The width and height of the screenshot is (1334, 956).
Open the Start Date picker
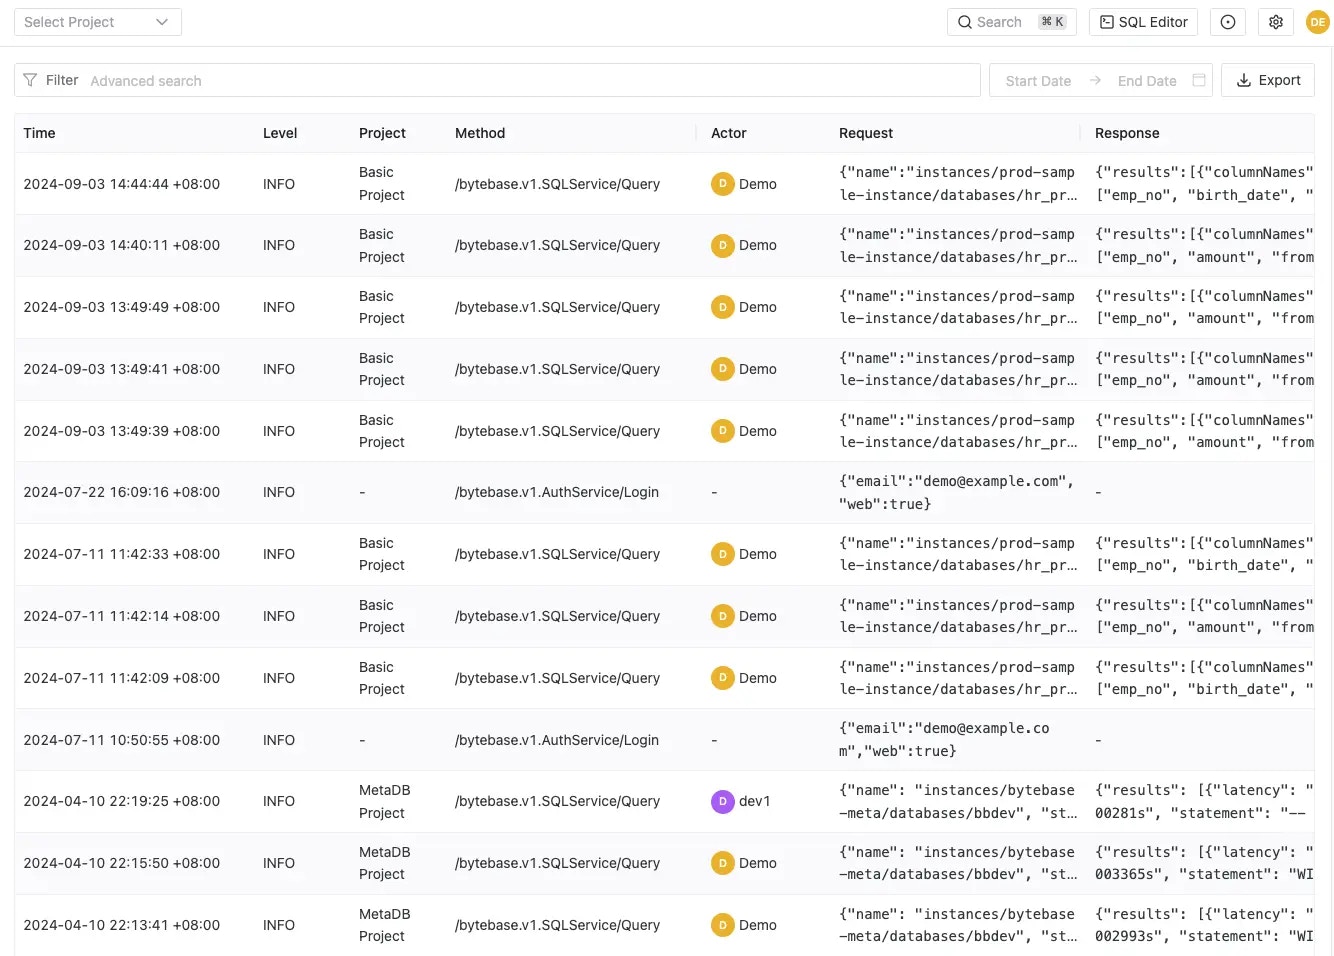tap(1037, 80)
